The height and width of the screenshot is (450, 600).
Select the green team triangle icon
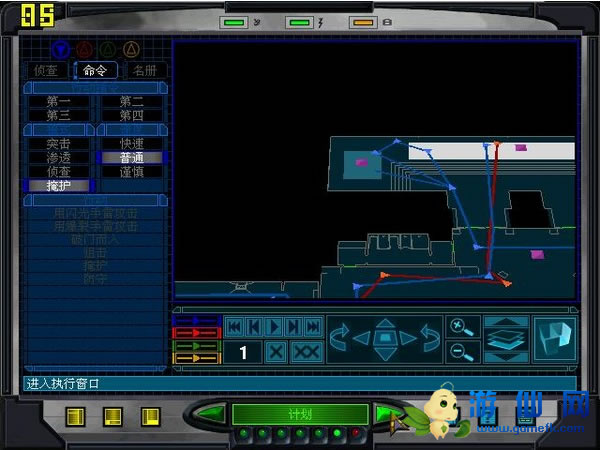[108, 50]
